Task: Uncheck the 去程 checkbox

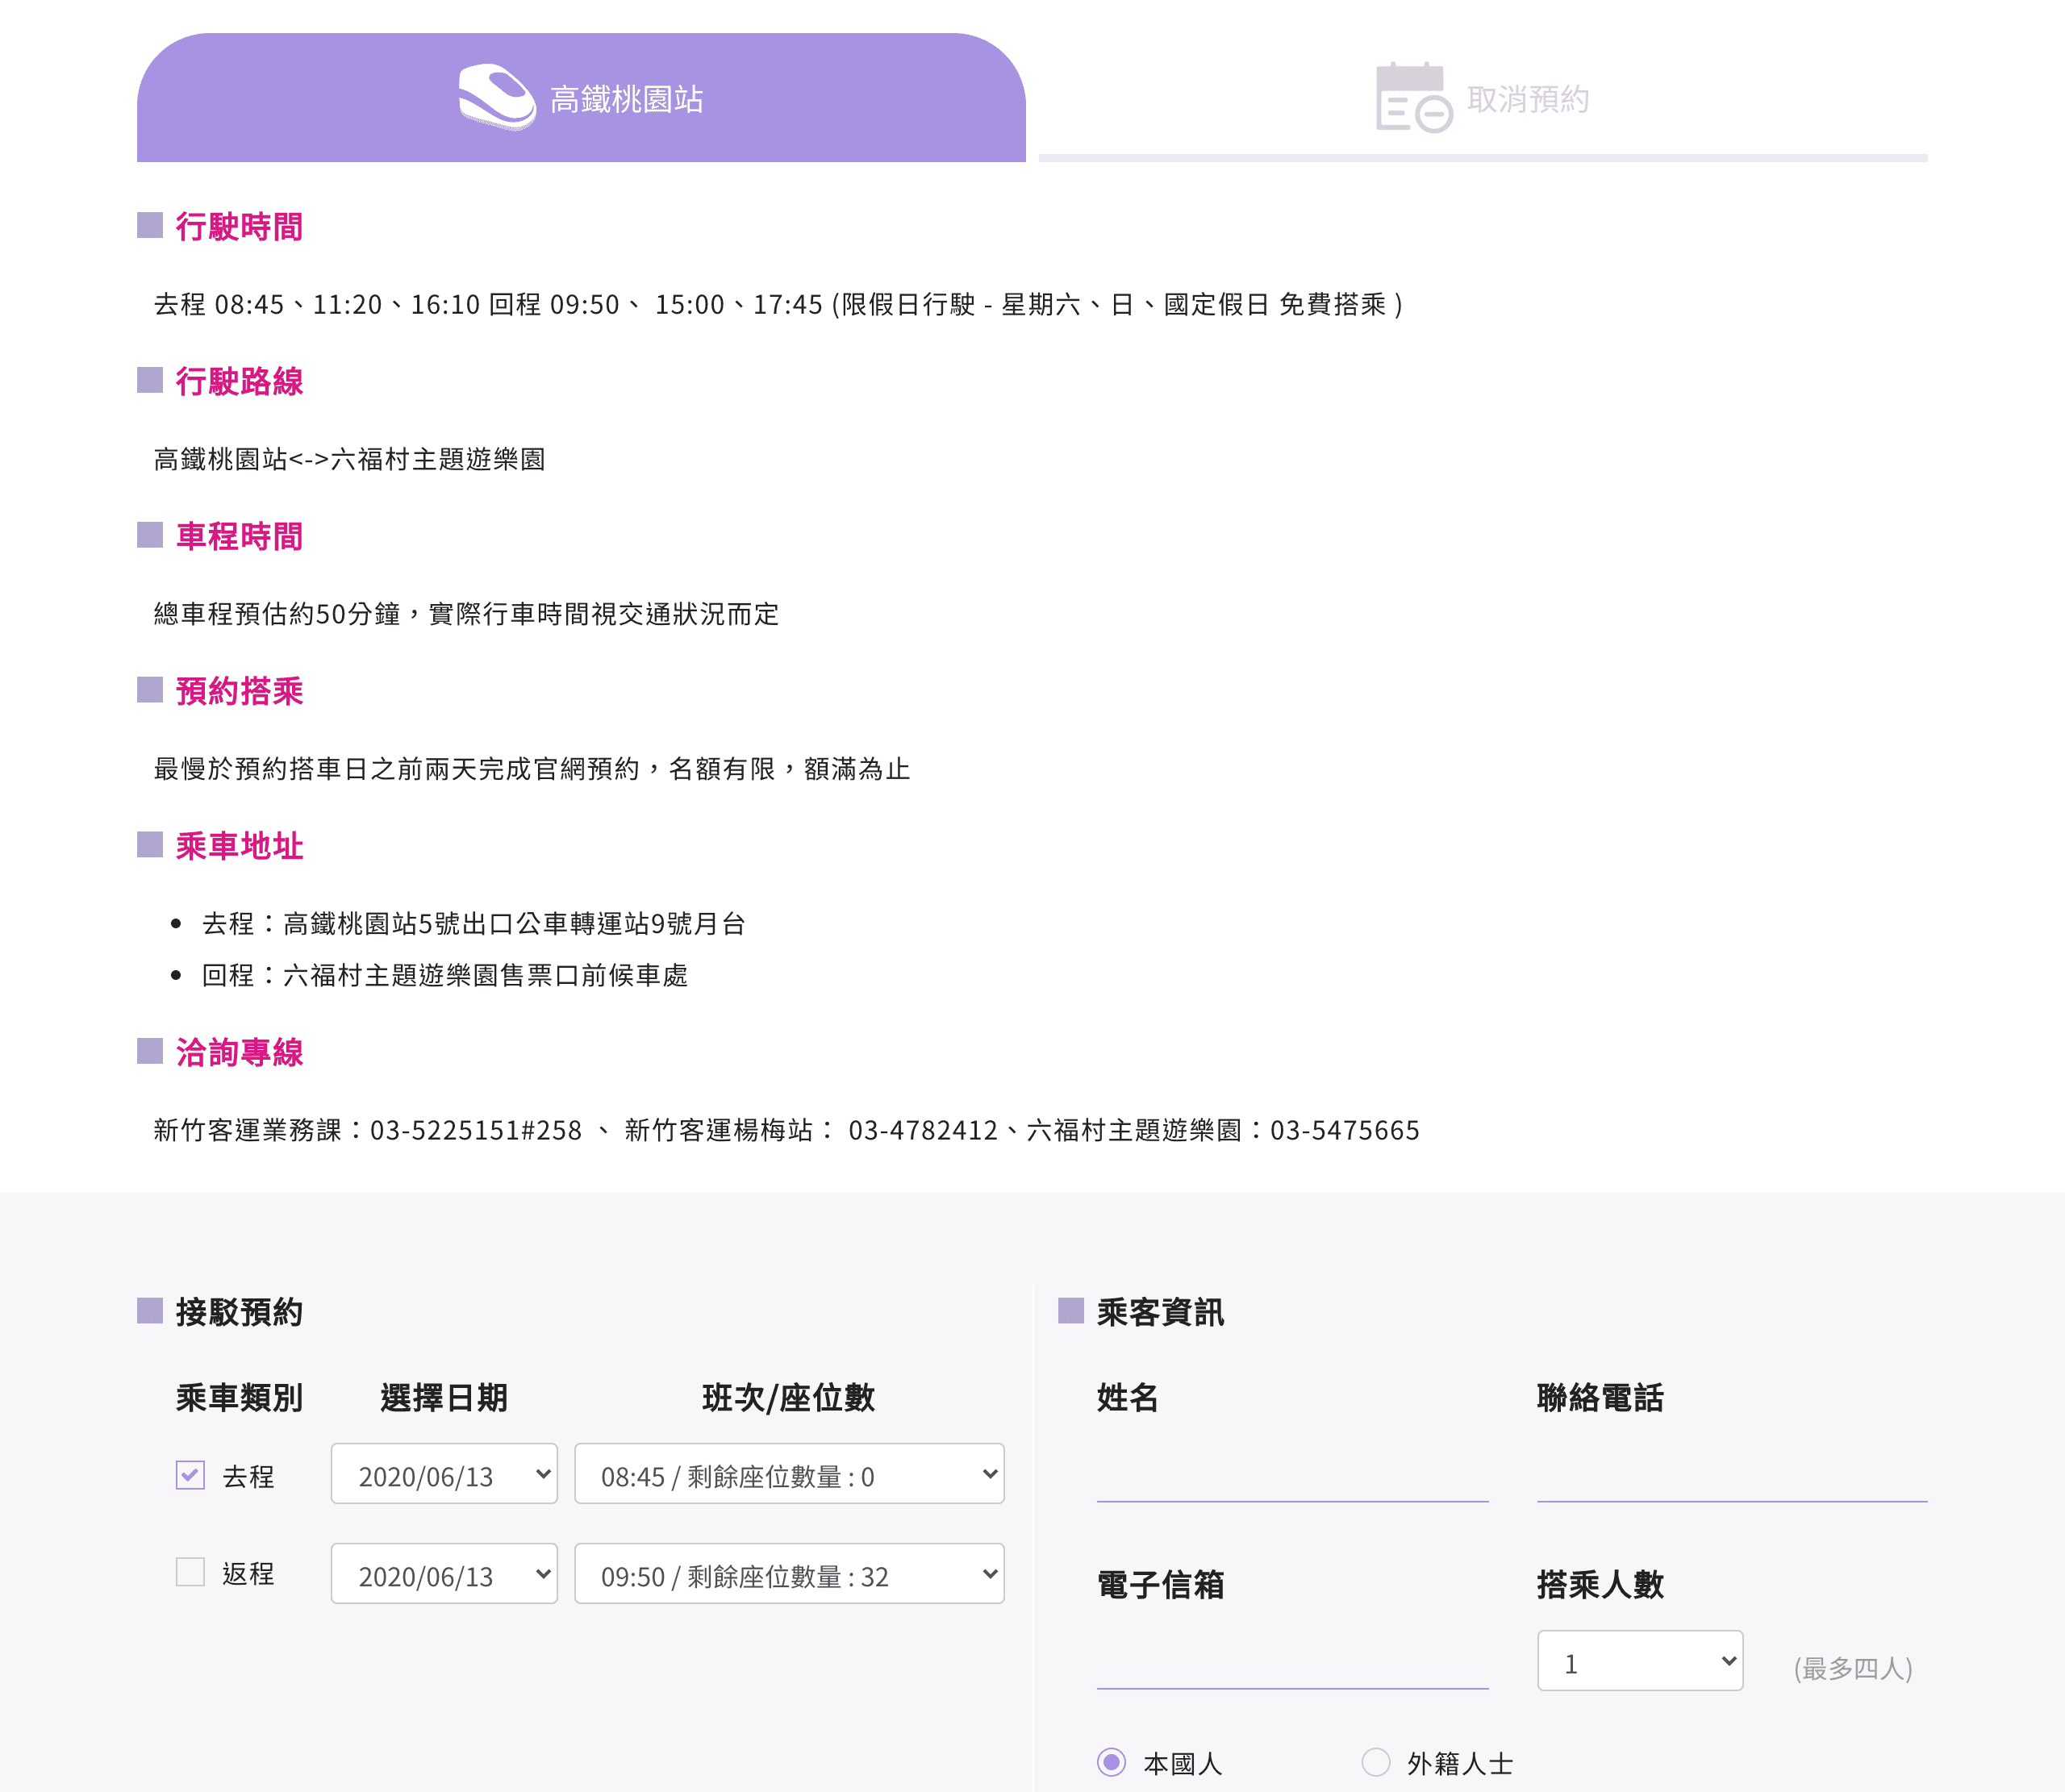Action: coord(190,1475)
